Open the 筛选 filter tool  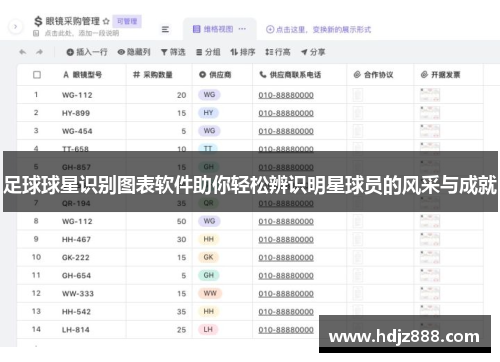[x=173, y=52]
